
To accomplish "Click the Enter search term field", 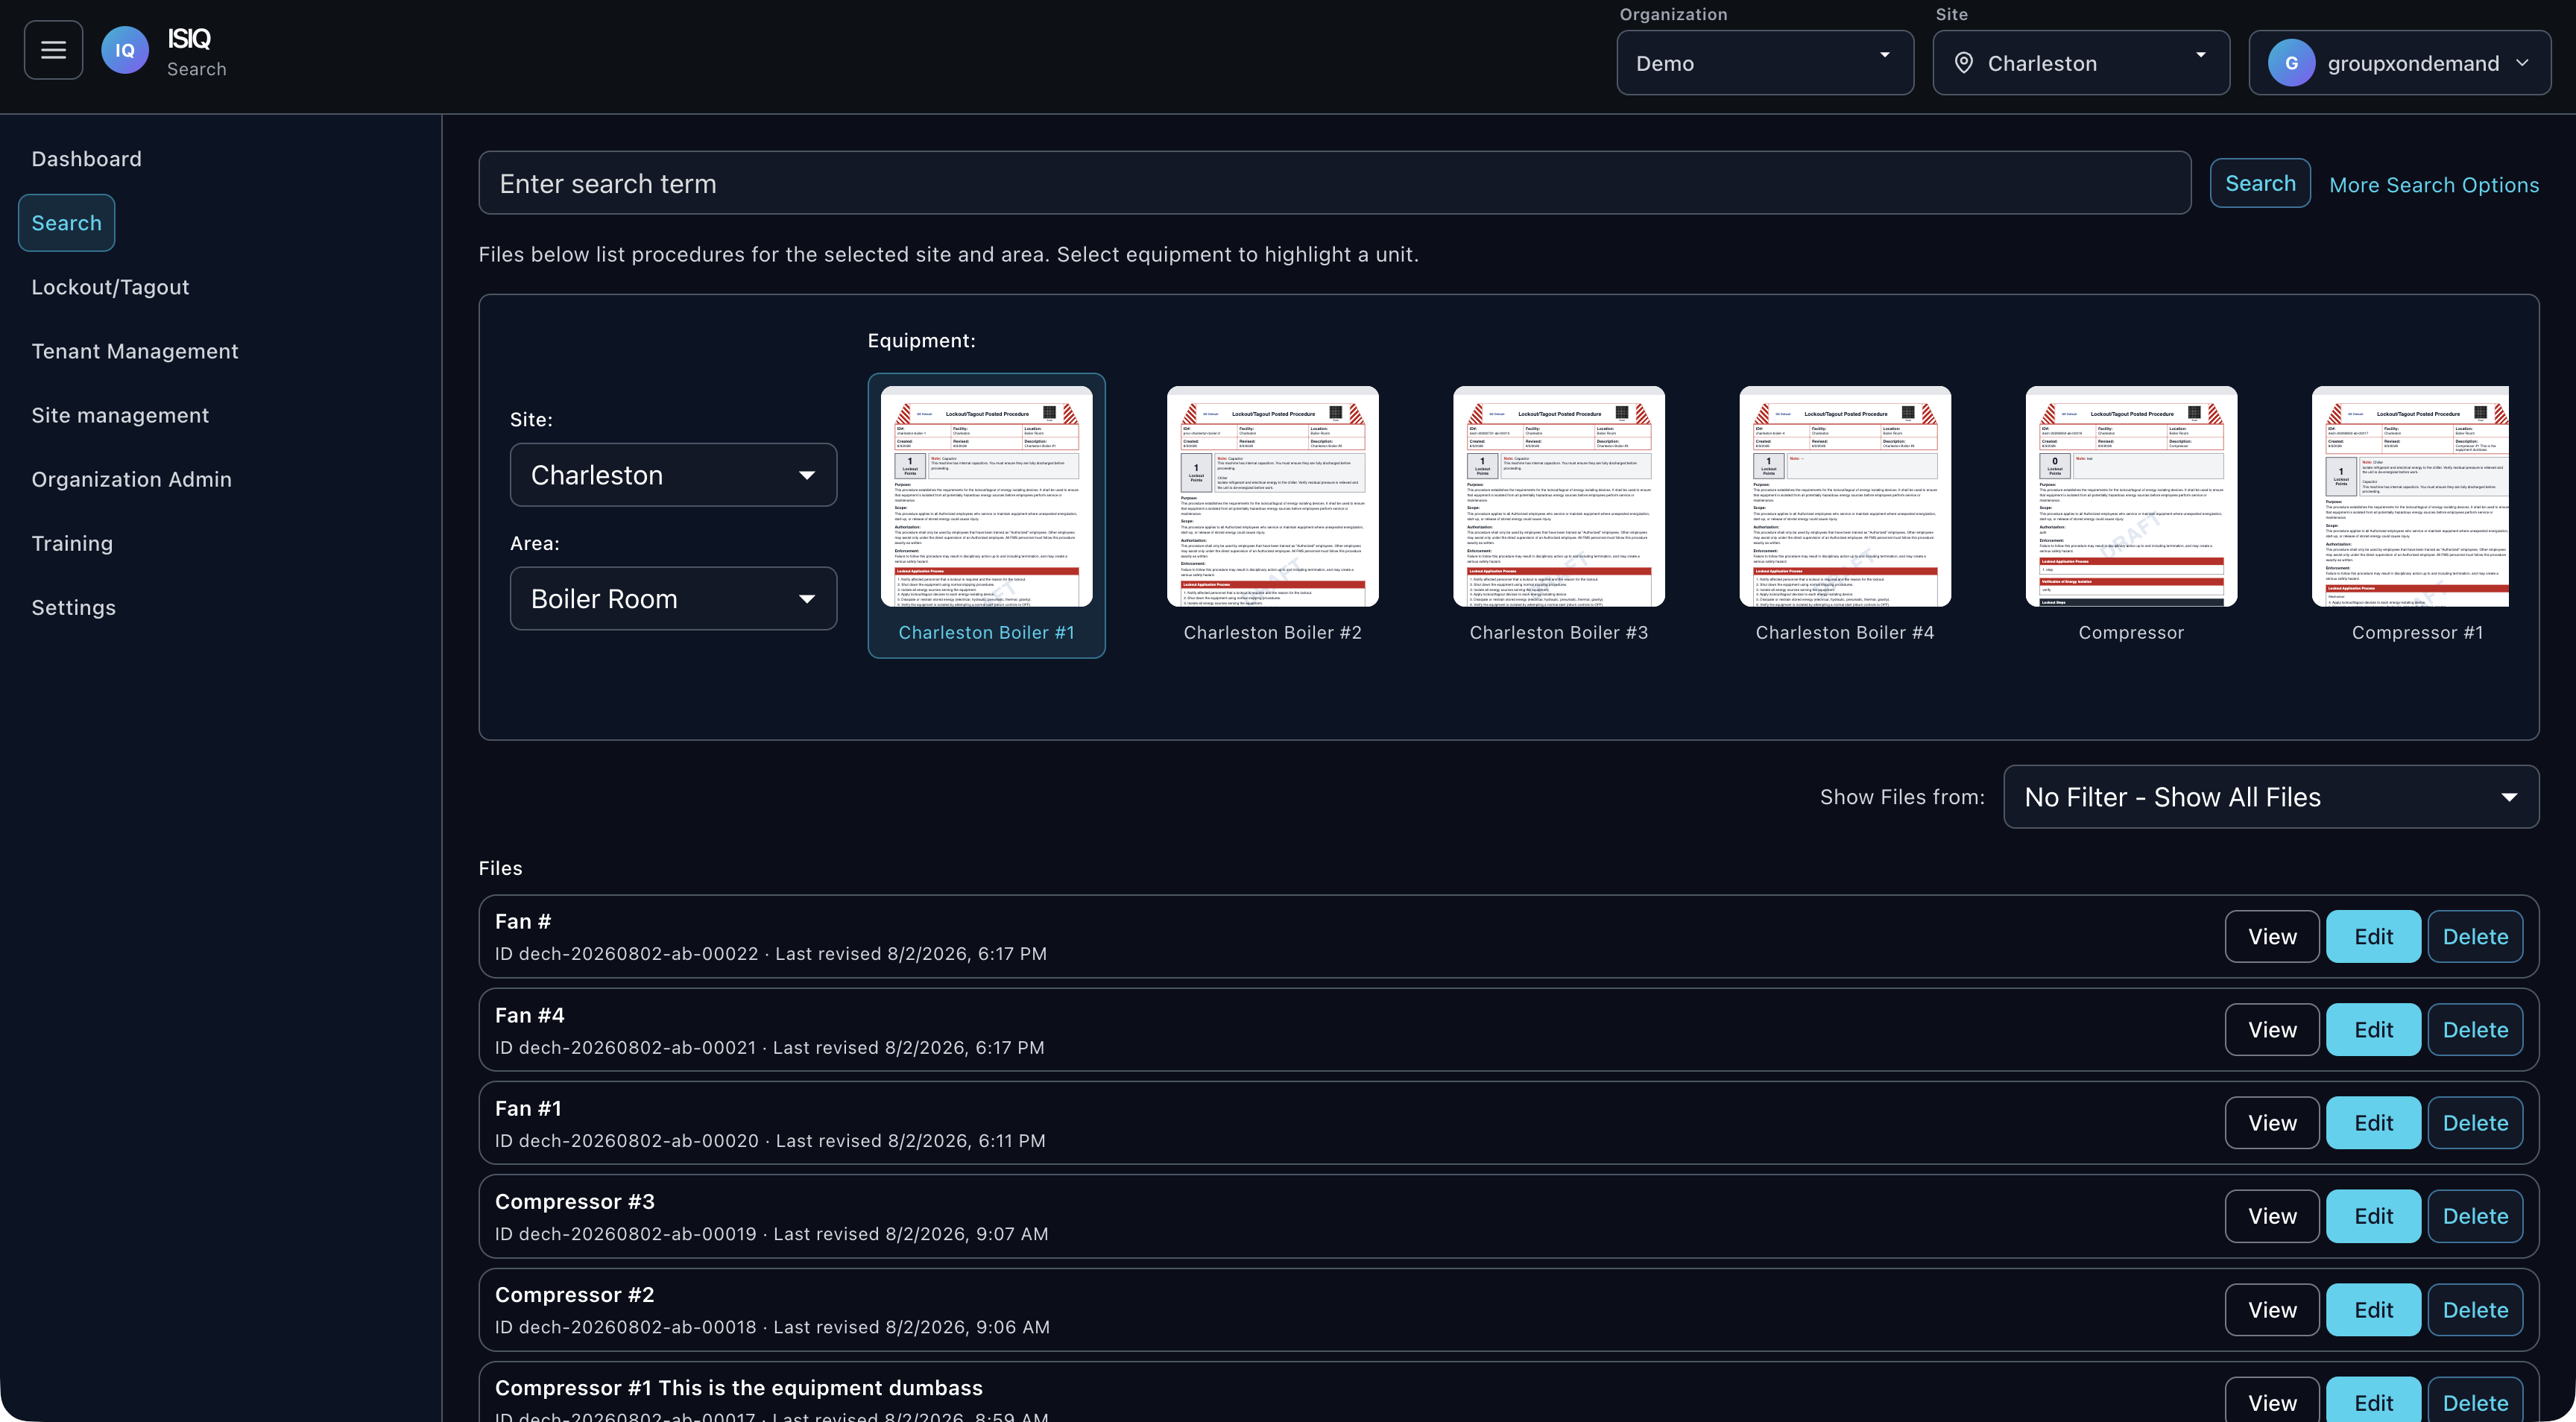I will click(x=1334, y=183).
